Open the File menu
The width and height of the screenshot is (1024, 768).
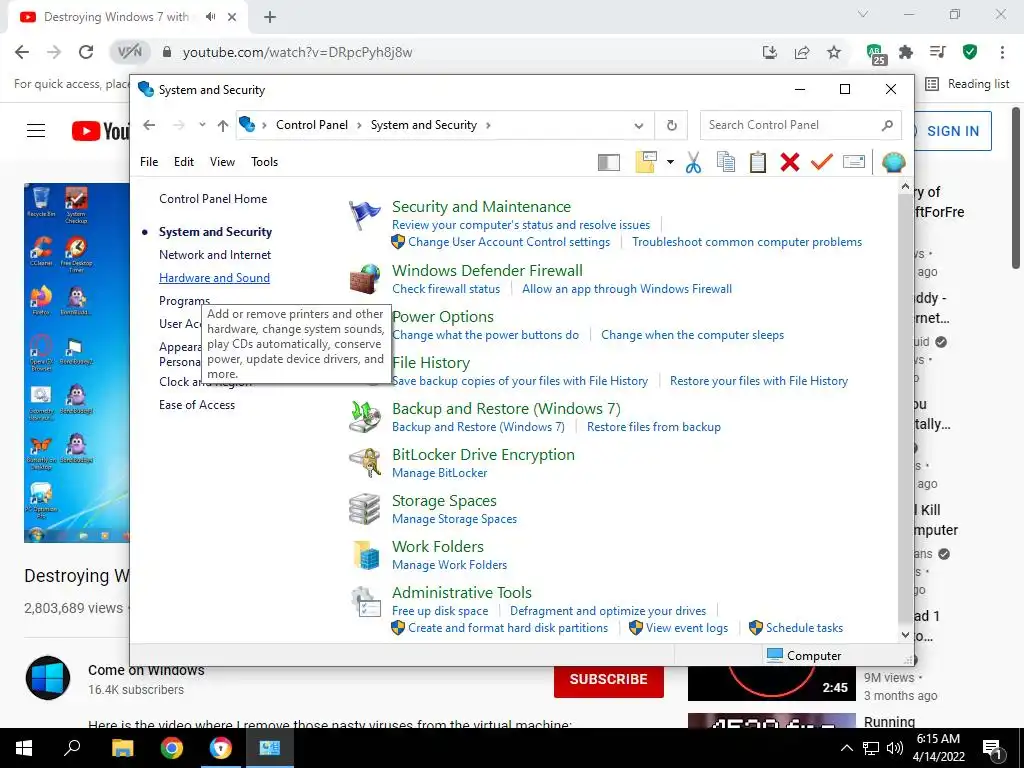pos(149,162)
